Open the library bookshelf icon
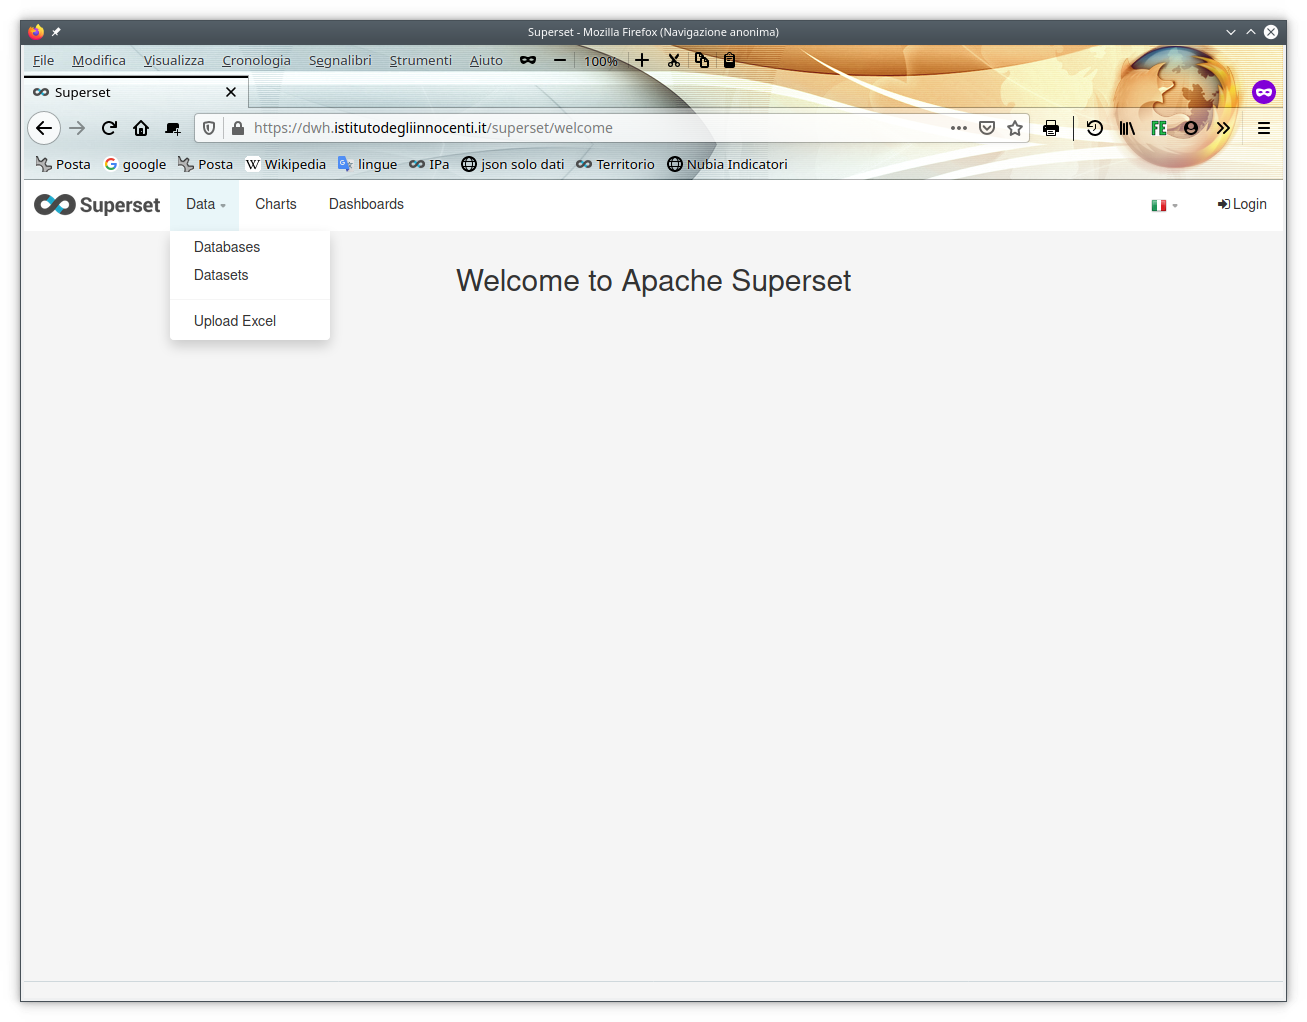The image size is (1307, 1022). pyautogui.click(x=1127, y=128)
